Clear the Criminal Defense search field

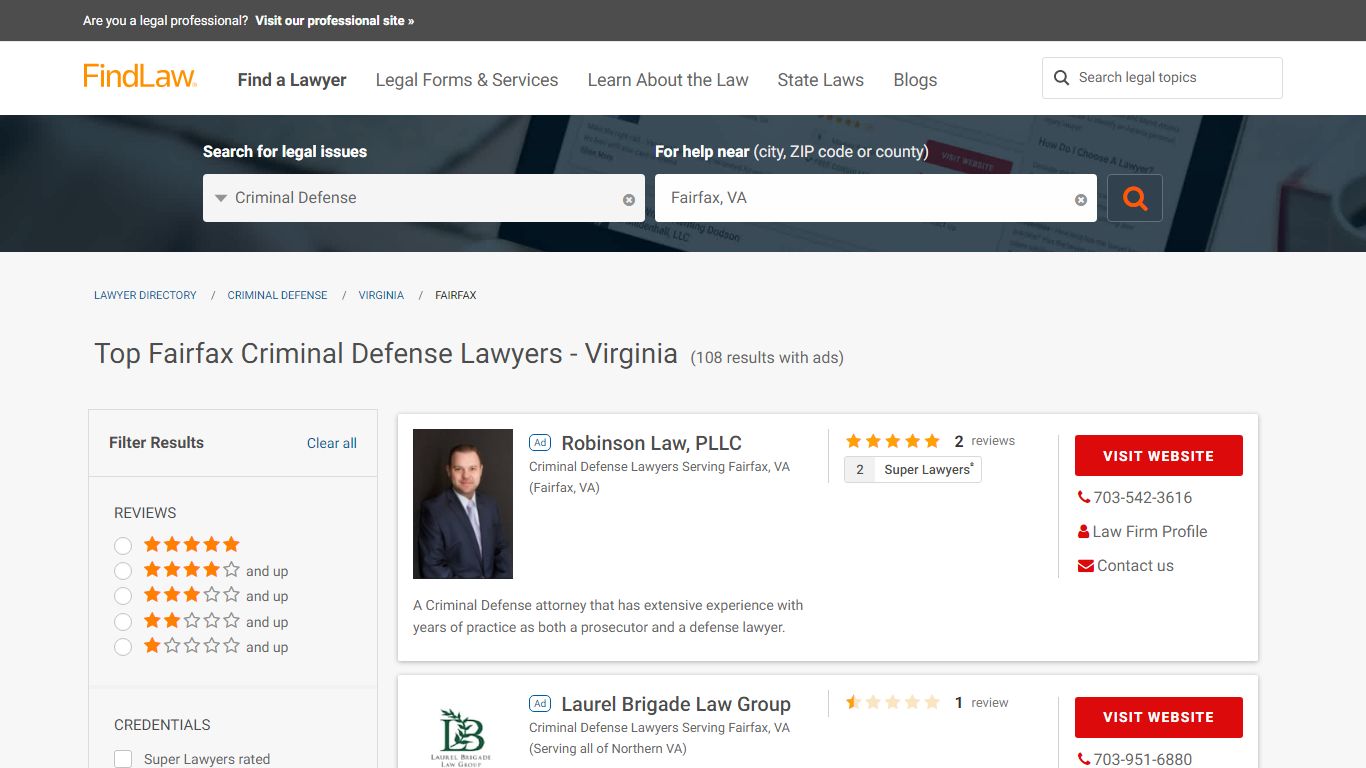[629, 200]
